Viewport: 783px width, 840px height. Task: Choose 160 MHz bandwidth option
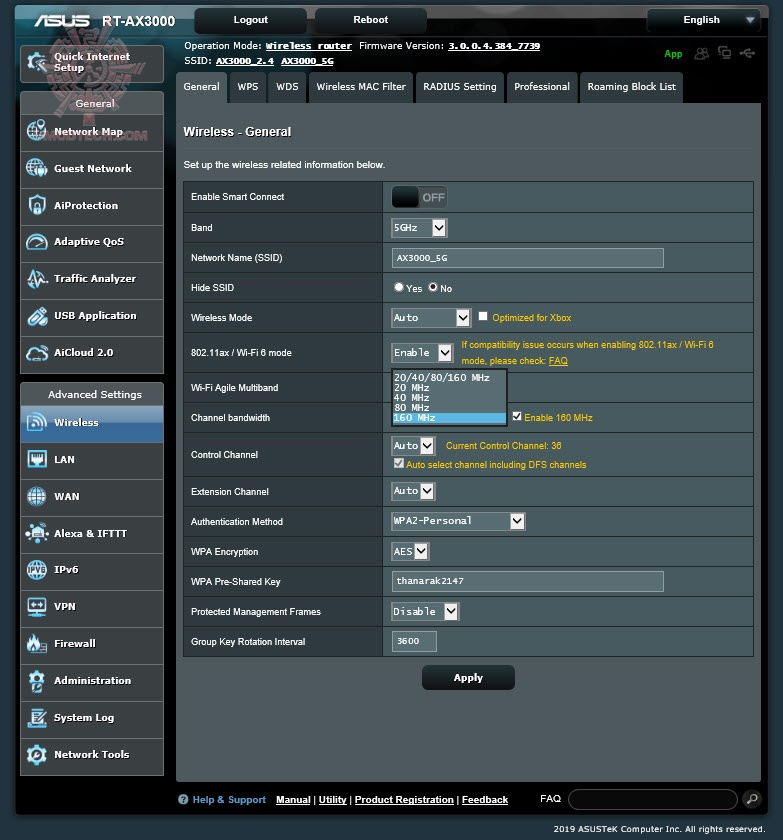449,418
